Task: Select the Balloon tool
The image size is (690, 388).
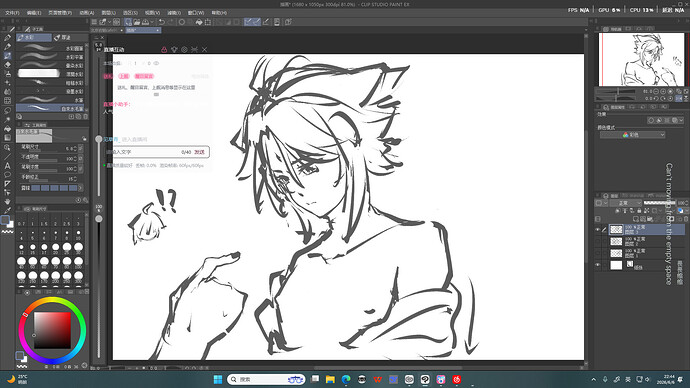Action: [7, 175]
